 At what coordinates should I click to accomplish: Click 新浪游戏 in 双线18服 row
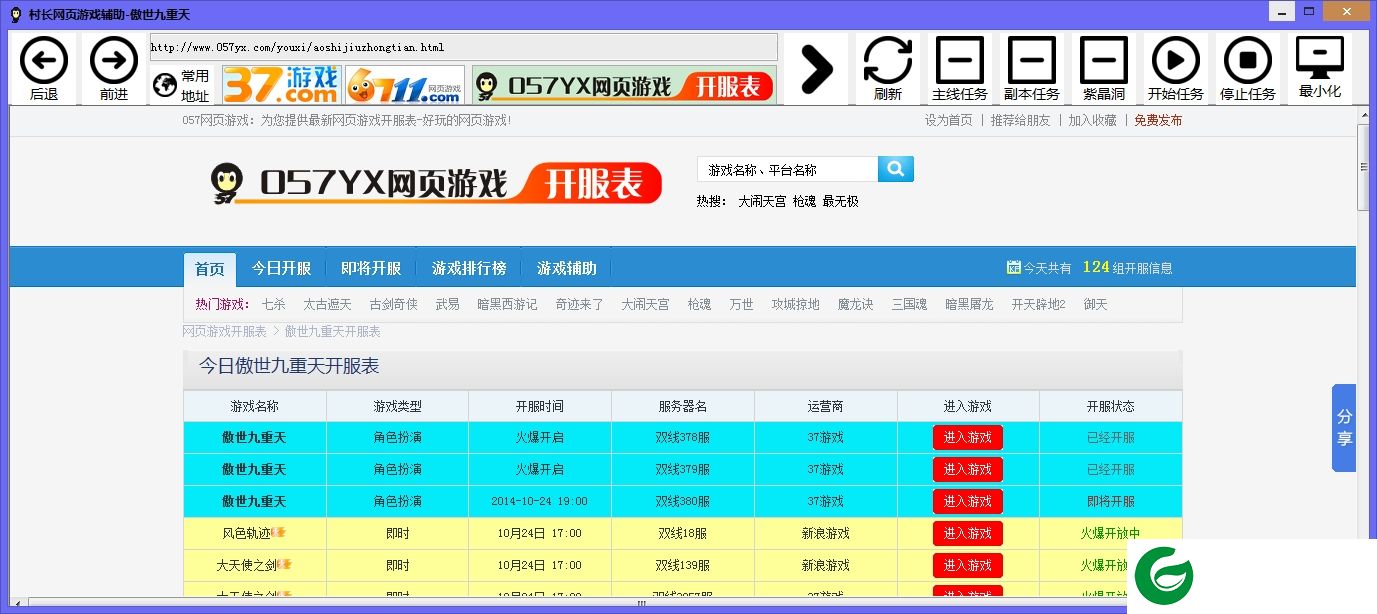pos(826,533)
